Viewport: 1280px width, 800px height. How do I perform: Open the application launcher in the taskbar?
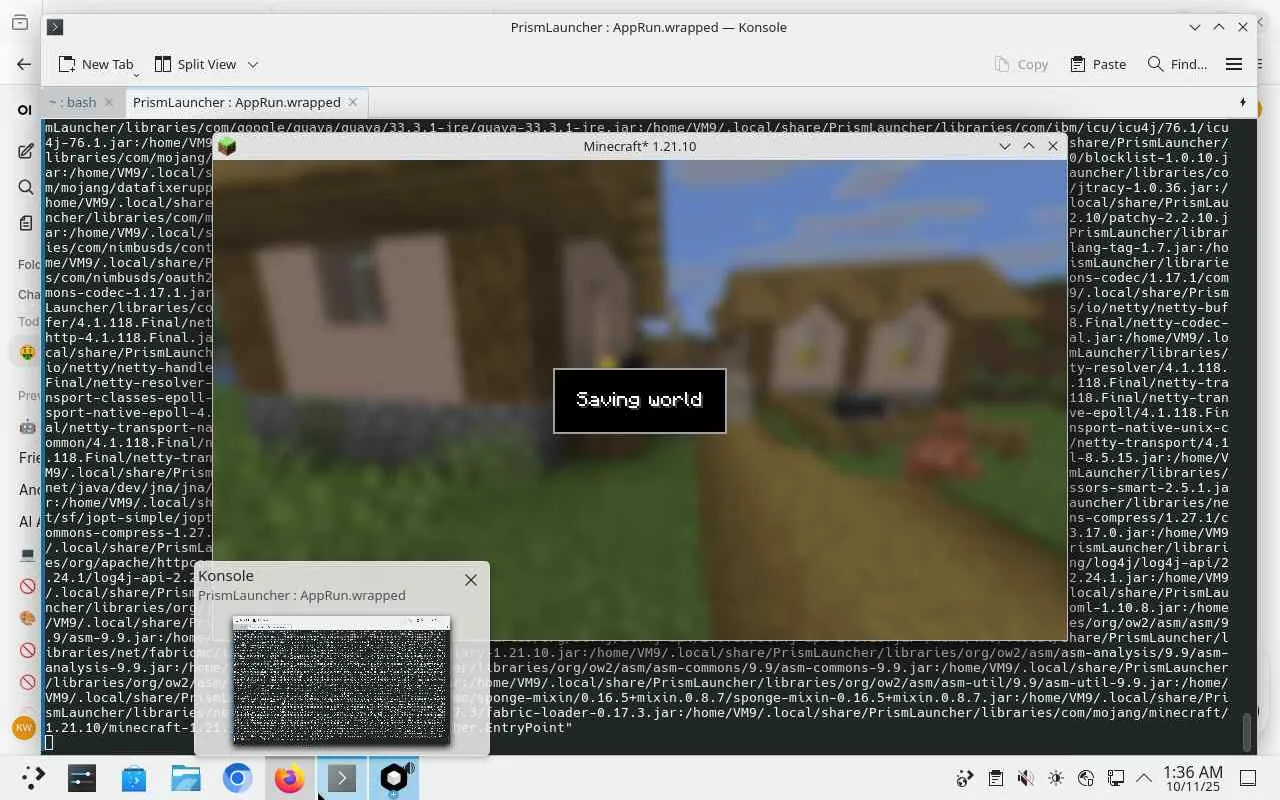click(33, 778)
